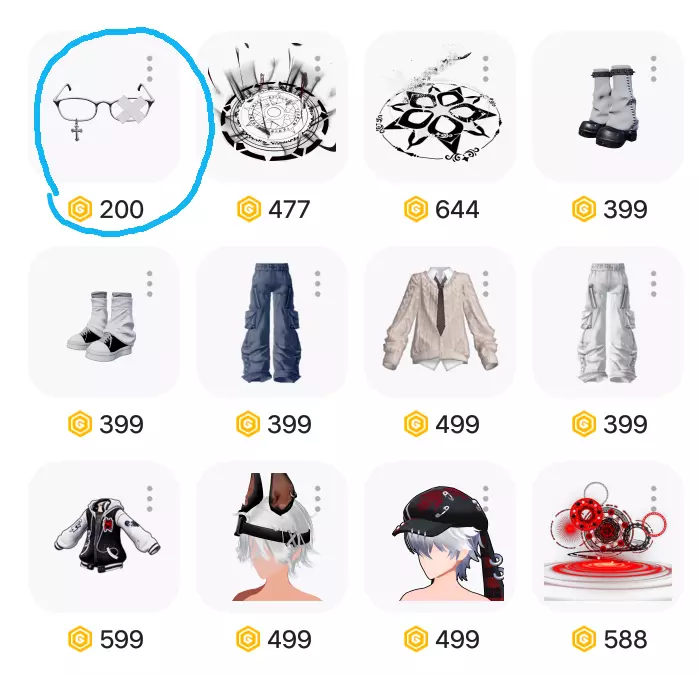Open options menu for the glasses item
This screenshot has width=698, height=677.
(x=150, y=69)
